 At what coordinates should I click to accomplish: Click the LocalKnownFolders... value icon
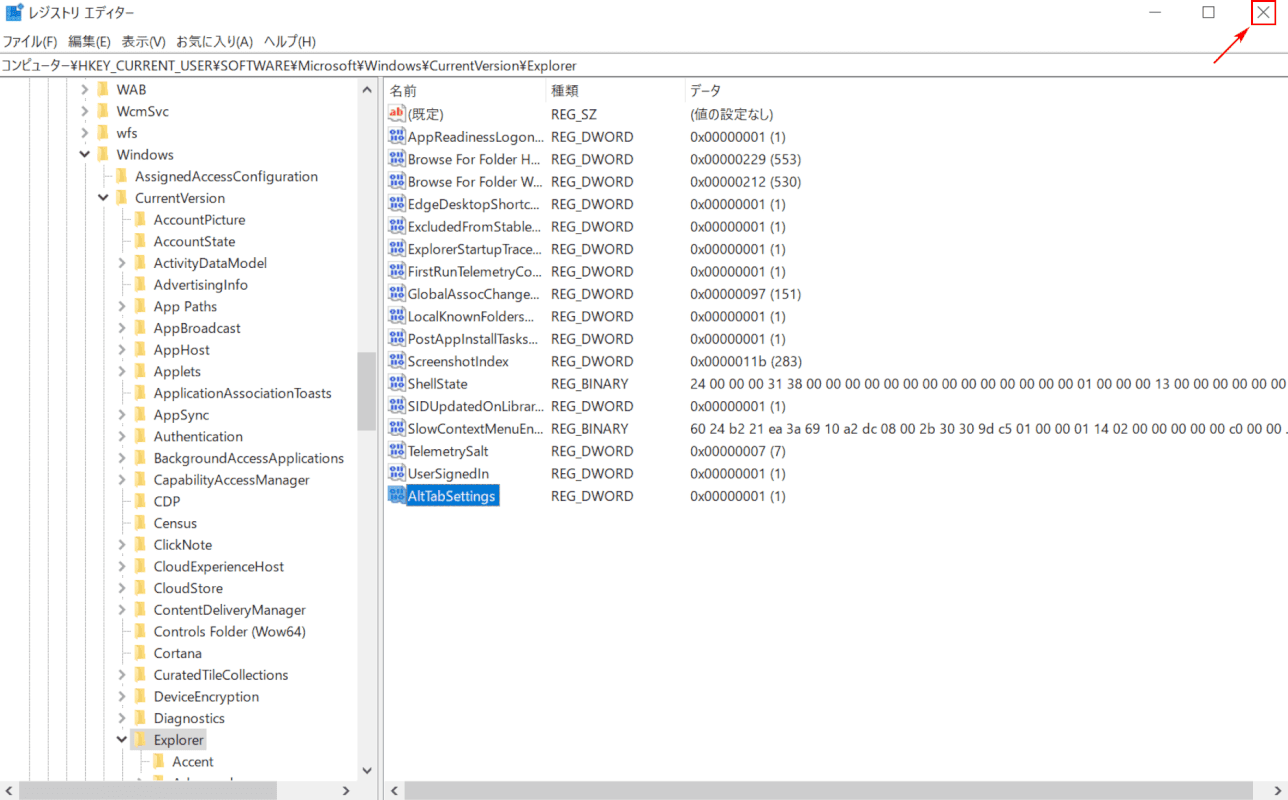tap(396, 316)
